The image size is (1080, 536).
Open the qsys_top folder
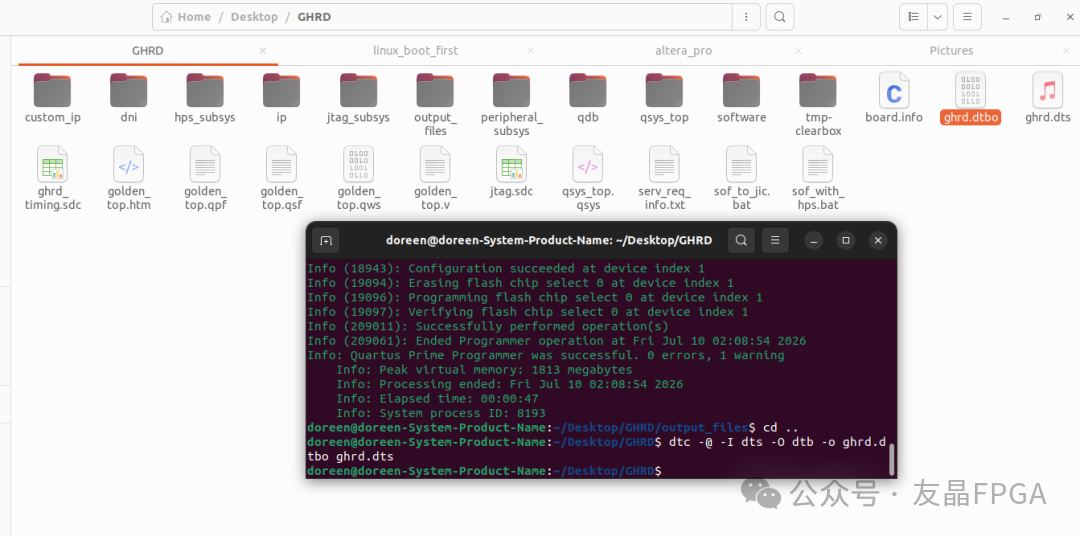[664, 98]
